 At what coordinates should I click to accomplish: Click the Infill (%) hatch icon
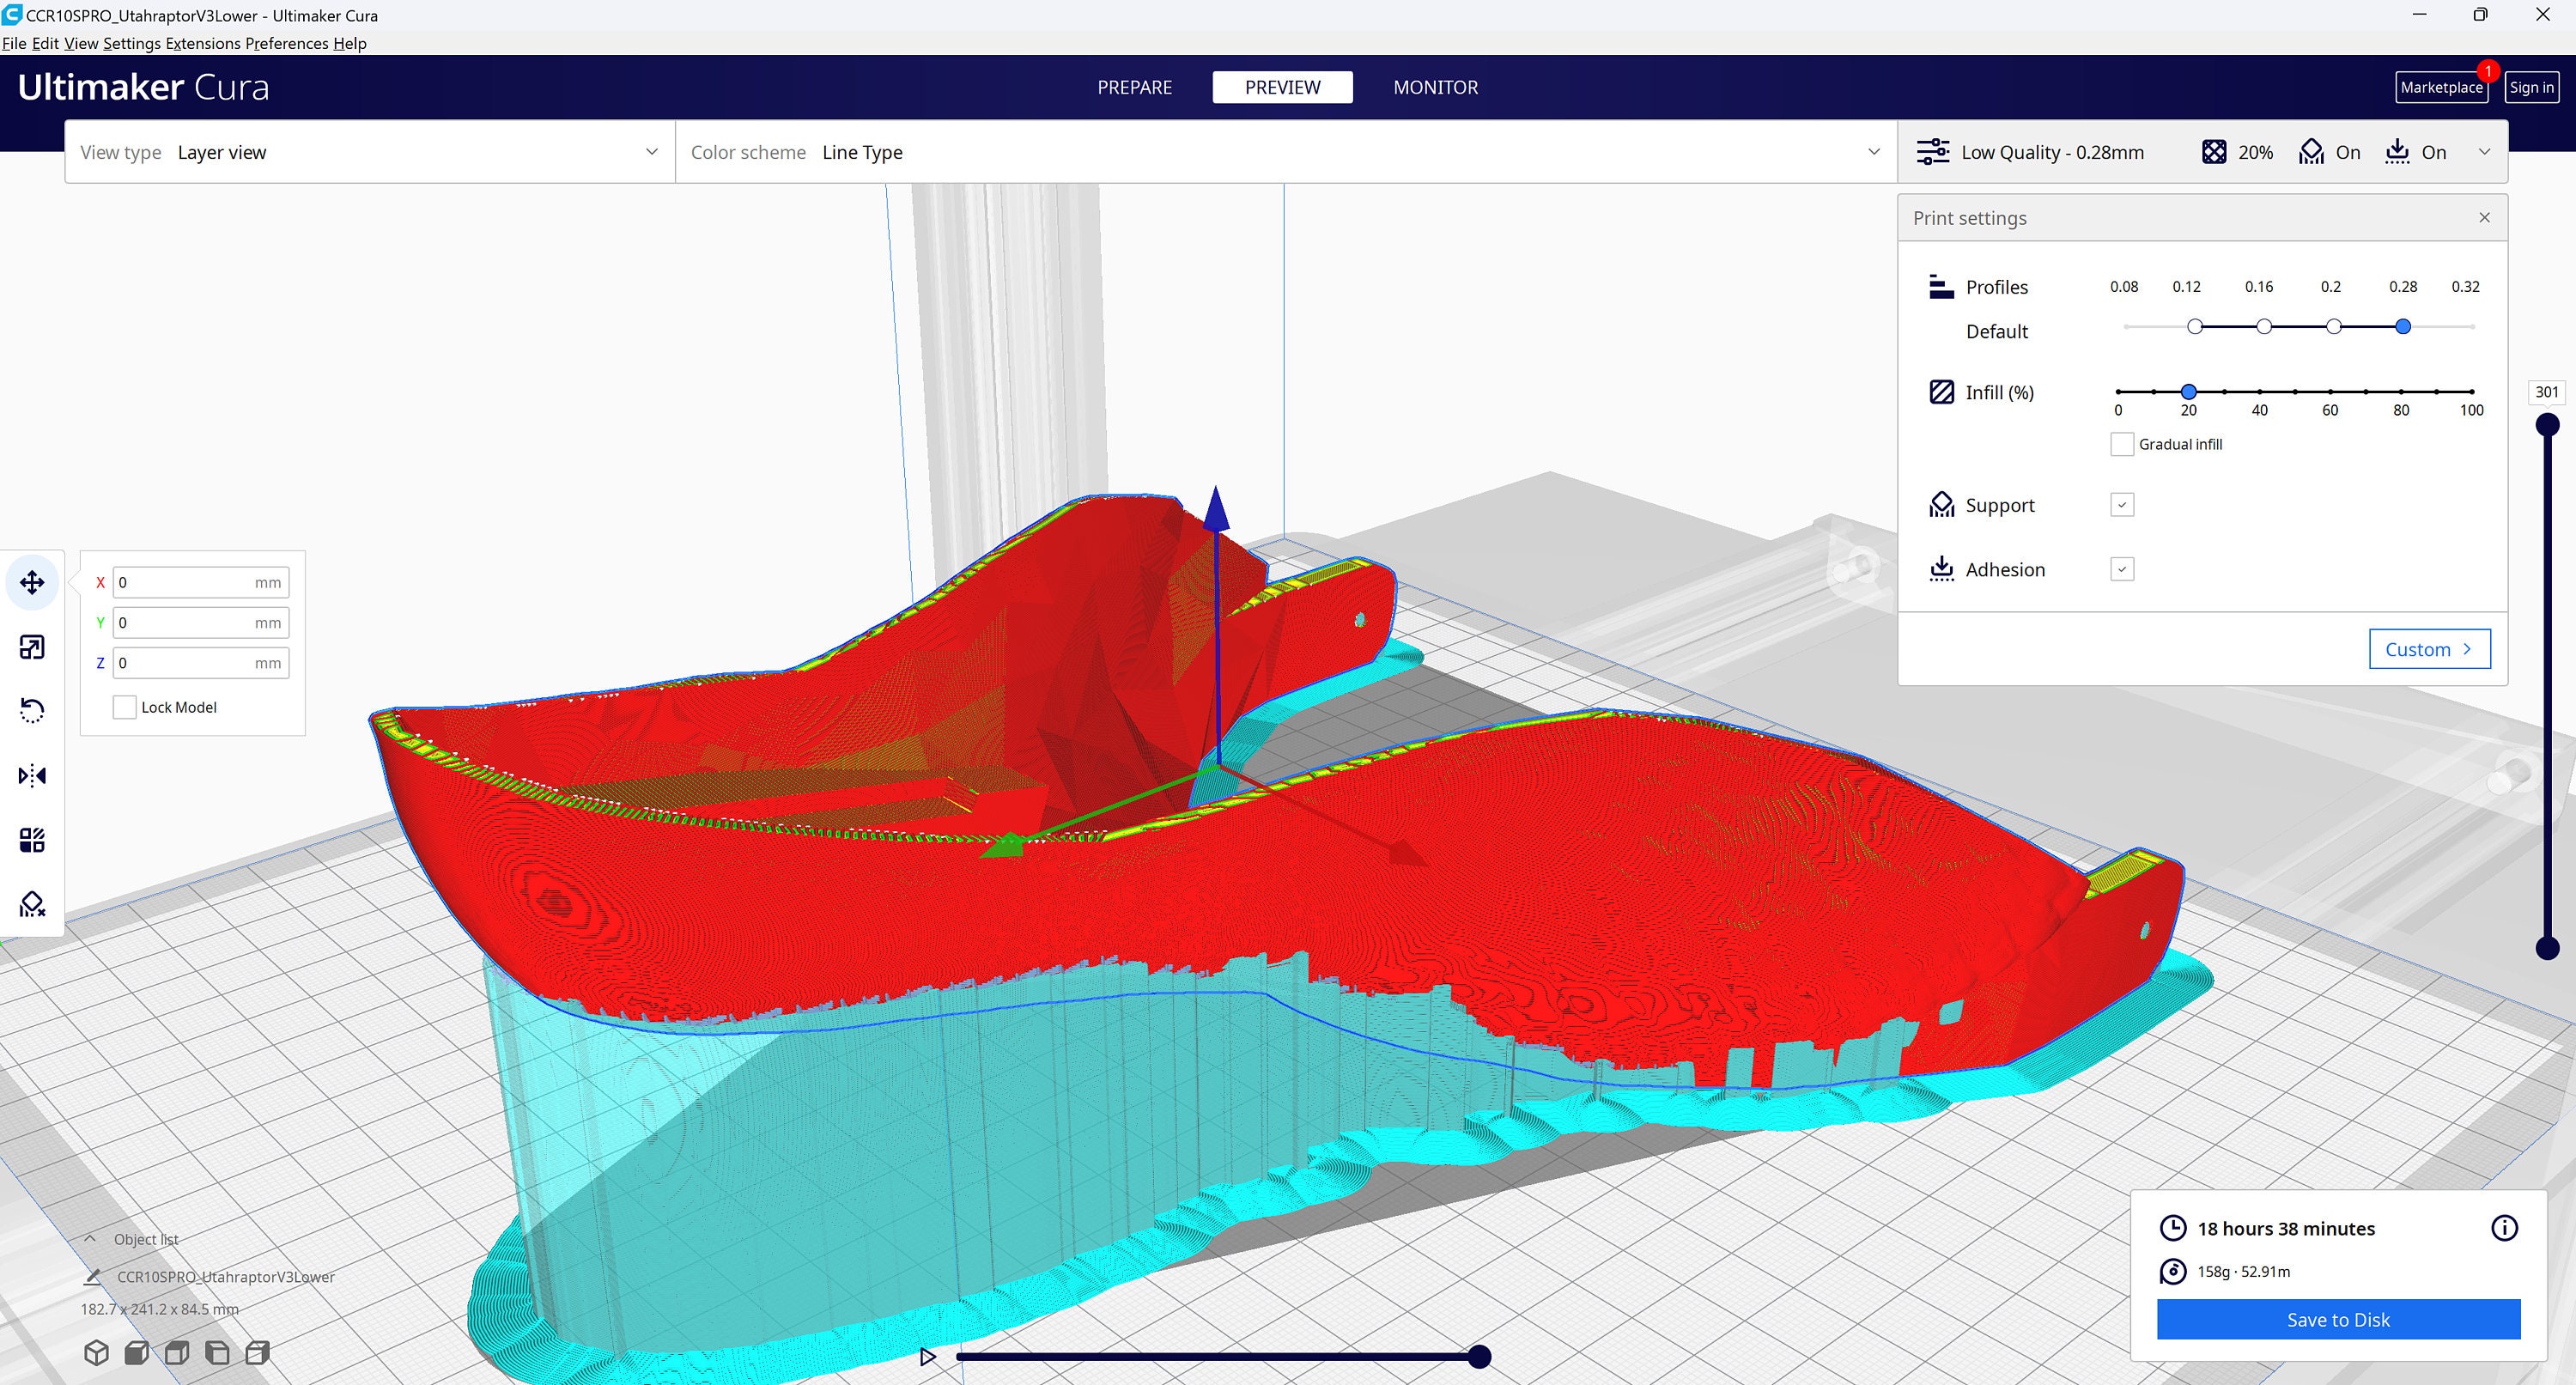pyautogui.click(x=1941, y=392)
